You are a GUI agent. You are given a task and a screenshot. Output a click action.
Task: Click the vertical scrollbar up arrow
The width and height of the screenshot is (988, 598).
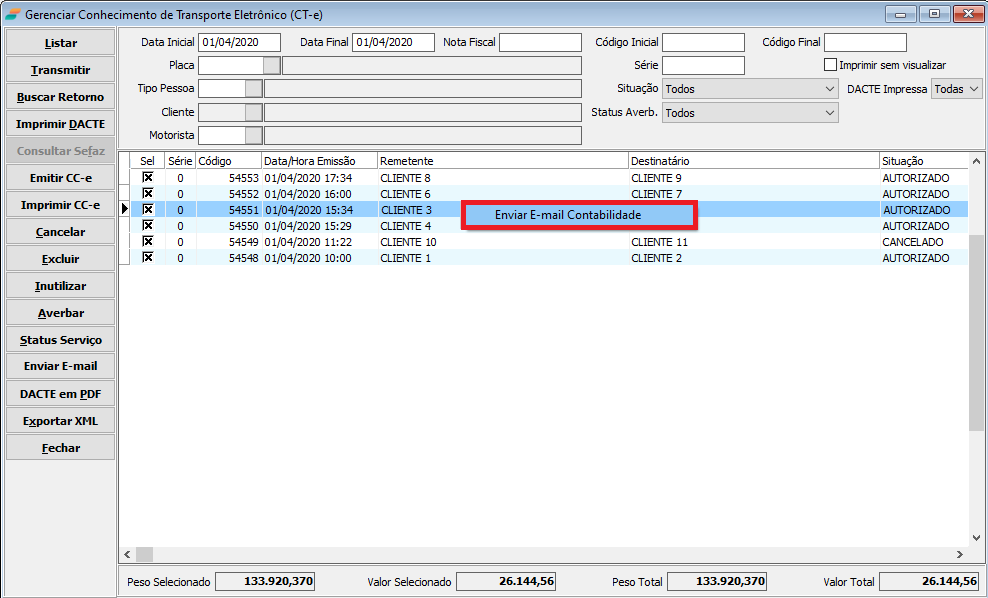[976, 160]
